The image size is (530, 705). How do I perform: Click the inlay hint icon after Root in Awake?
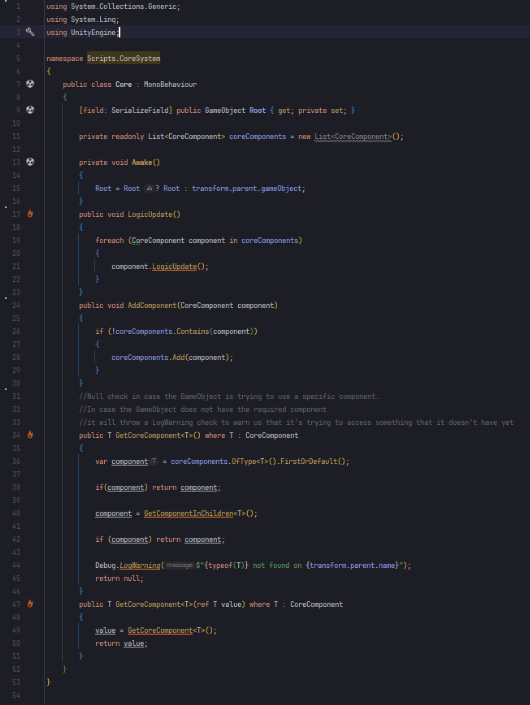click(149, 188)
